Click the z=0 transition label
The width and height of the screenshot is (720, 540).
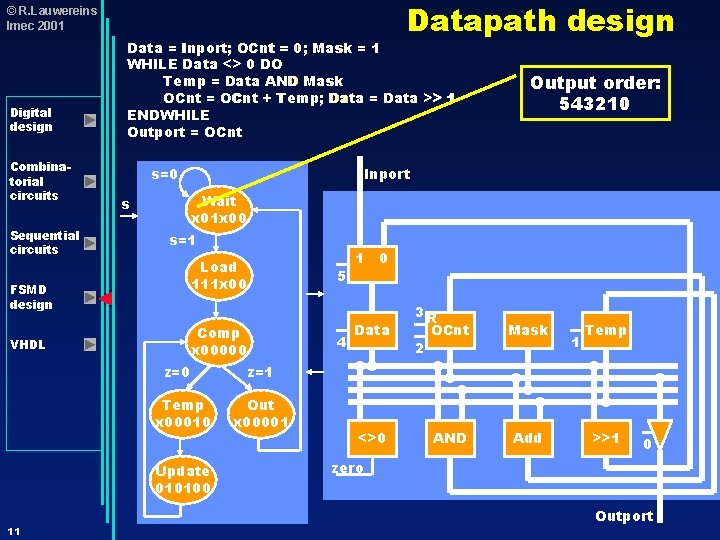177,372
